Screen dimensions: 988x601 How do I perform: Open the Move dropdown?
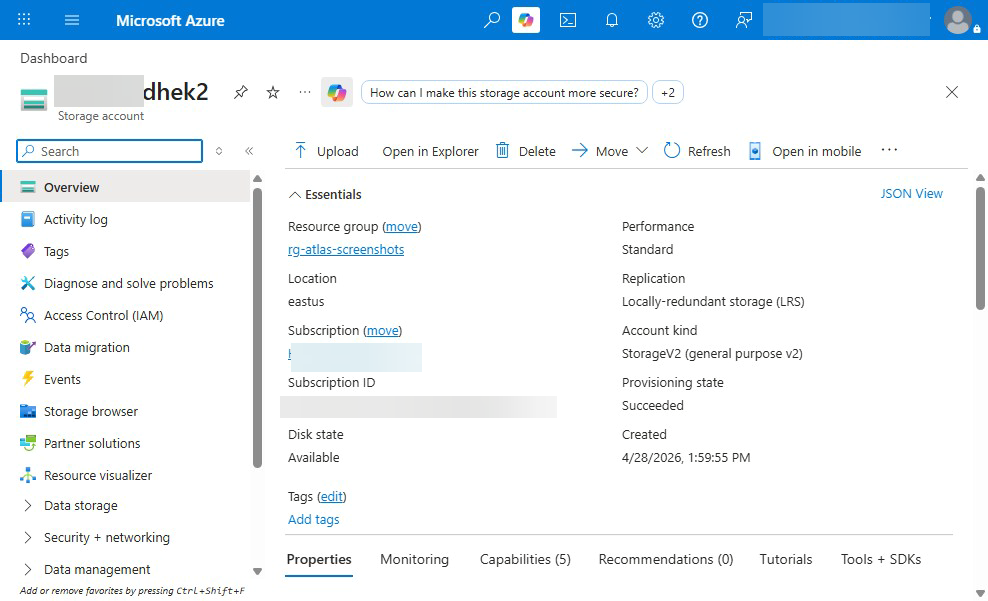click(x=609, y=151)
